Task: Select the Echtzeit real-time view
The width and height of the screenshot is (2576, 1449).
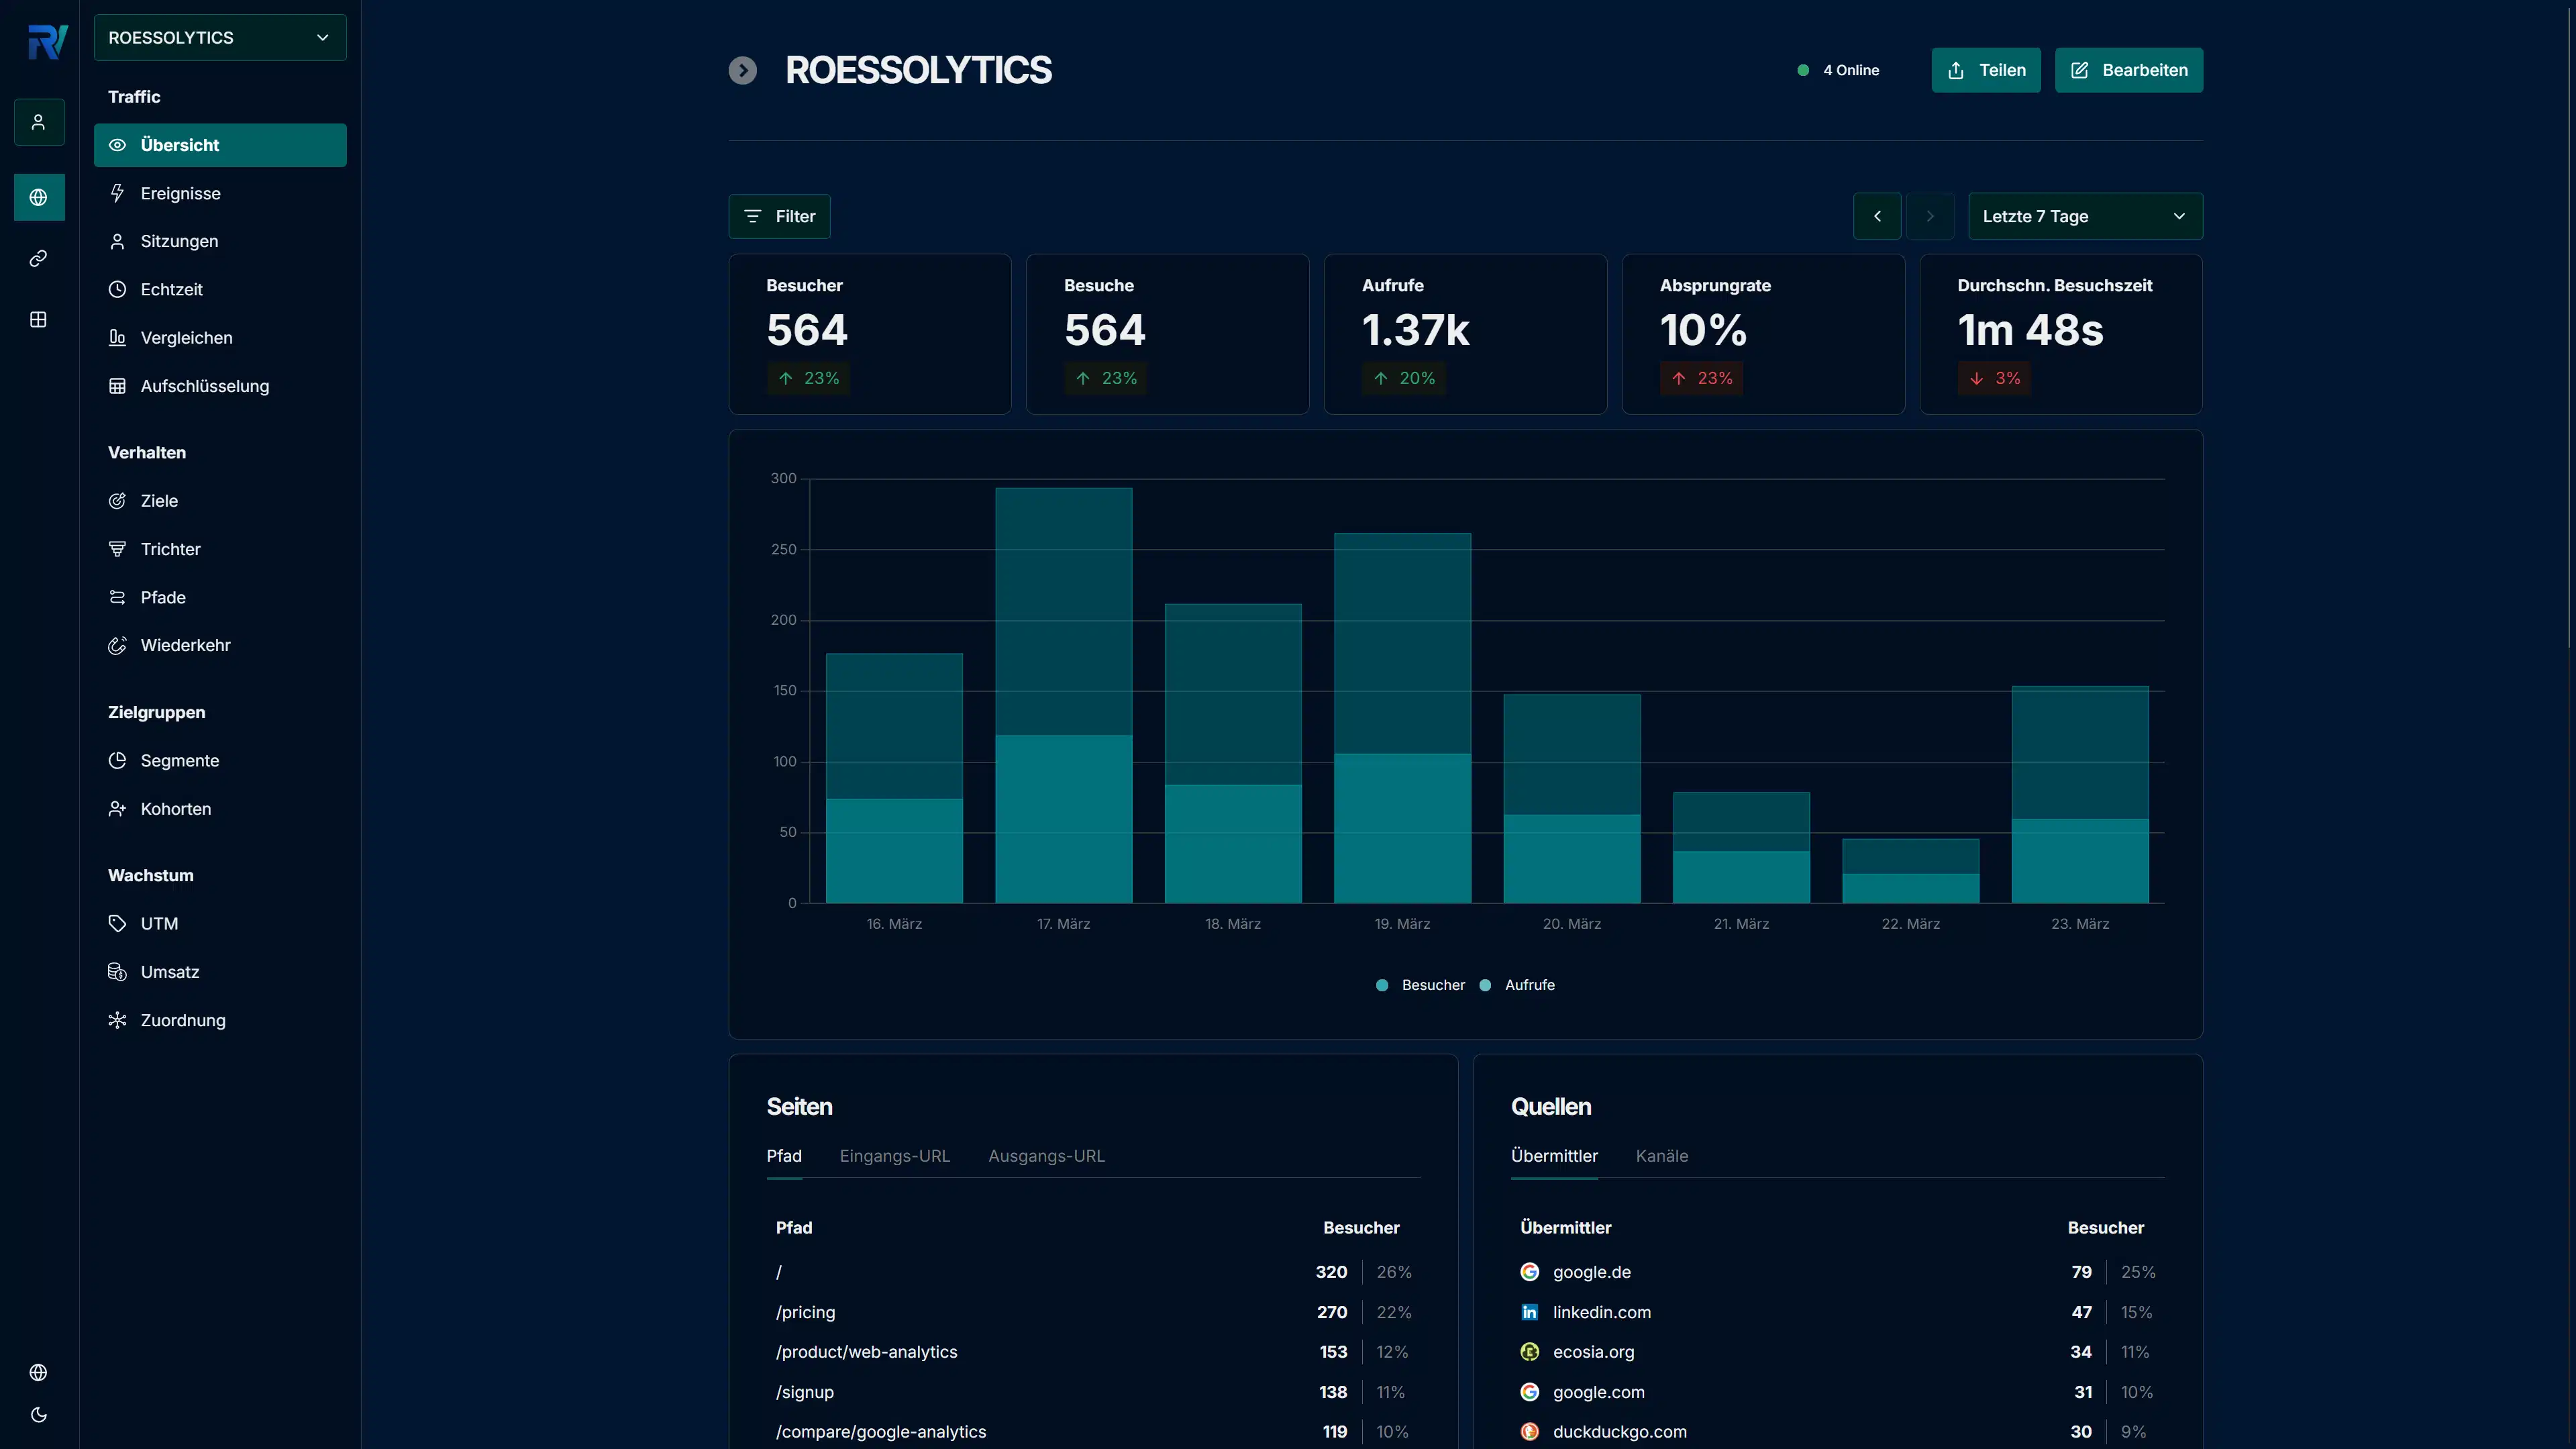Action: click(x=172, y=289)
